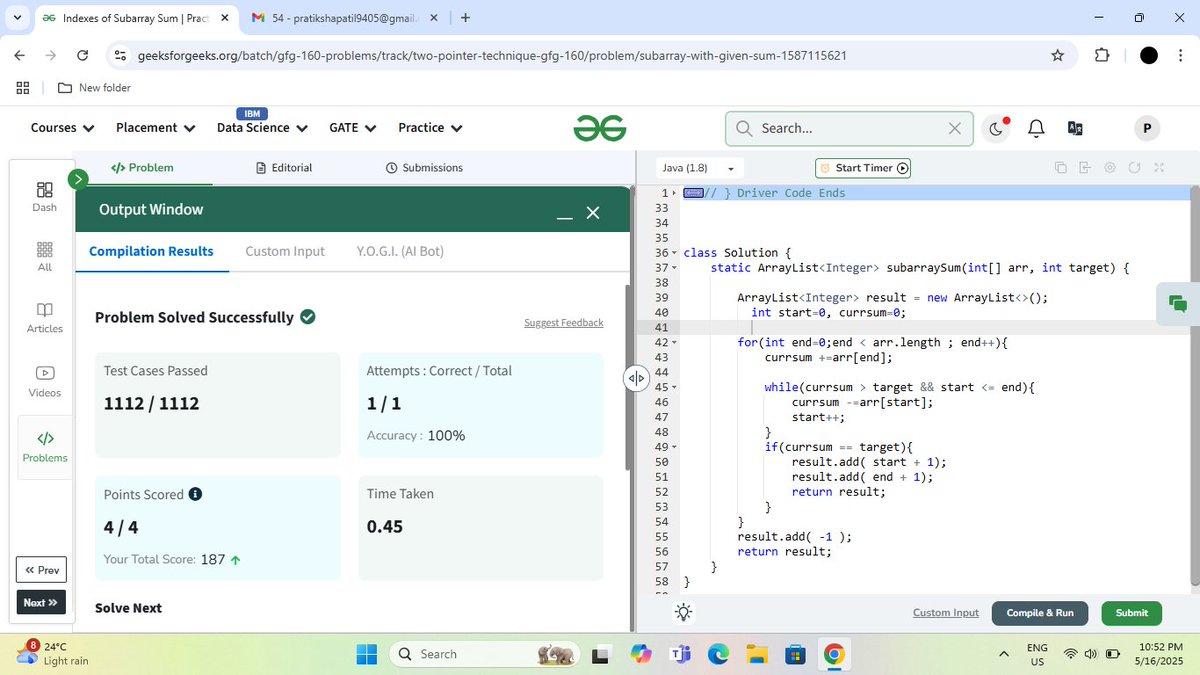This screenshot has height=675, width=1200.
Task: Click the Compile & Run button
Action: (1040, 613)
